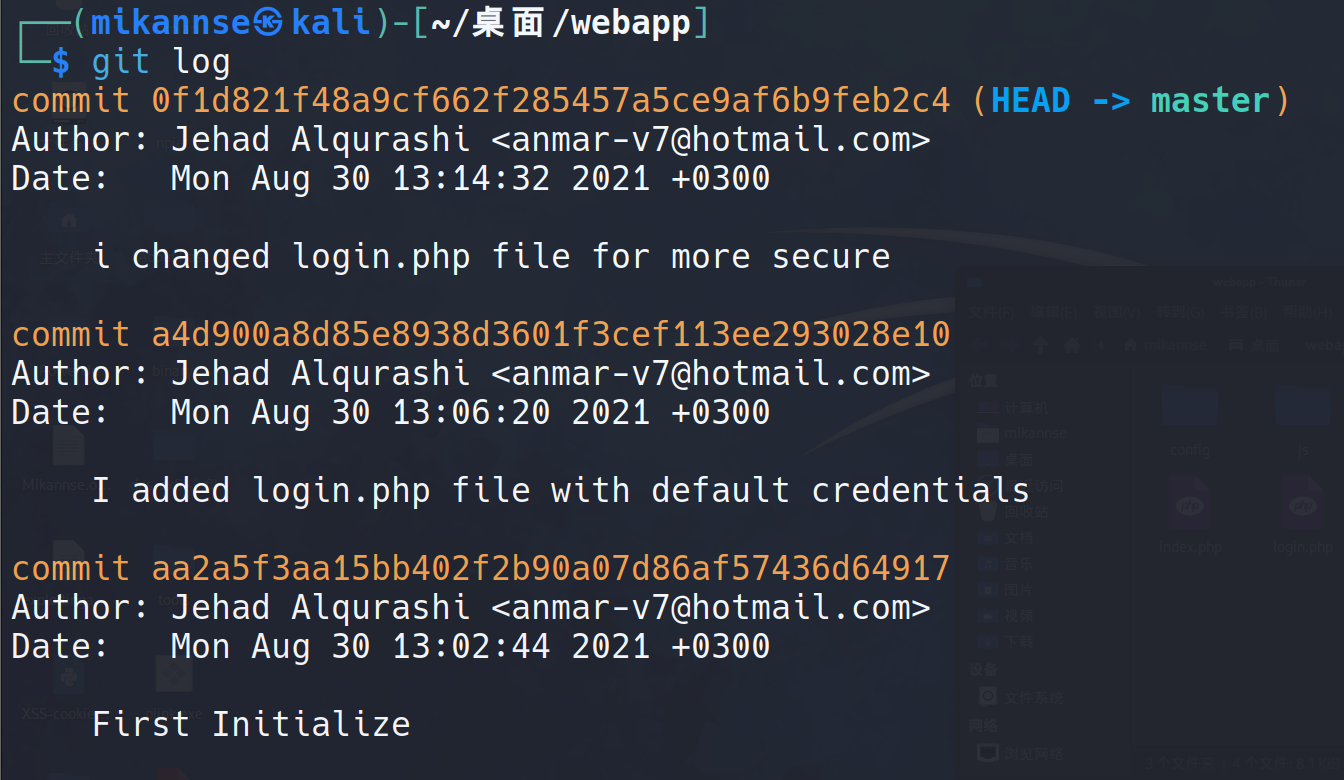Select 下载 downloads in the sidebar
This screenshot has height=780, width=1344.
pyautogui.click(x=1019, y=641)
